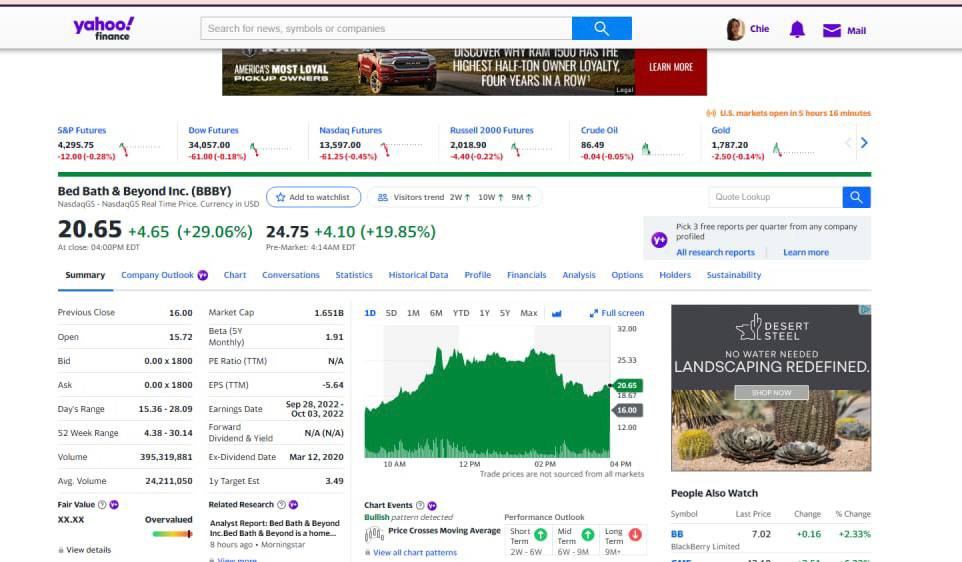This screenshot has width=962, height=562.
Task: Click the SHOP NOW button on Desert Steel ad
Action: [771, 393]
